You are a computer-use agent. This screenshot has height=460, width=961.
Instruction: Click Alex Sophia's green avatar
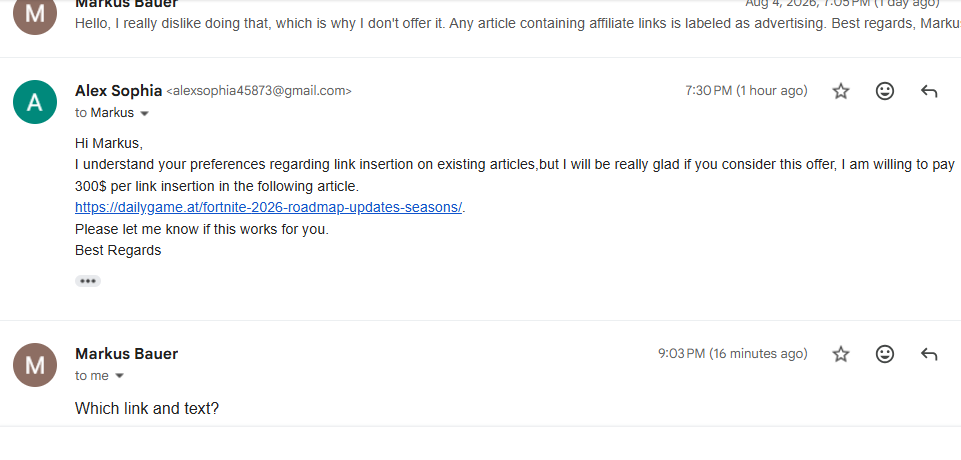pos(35,102)
